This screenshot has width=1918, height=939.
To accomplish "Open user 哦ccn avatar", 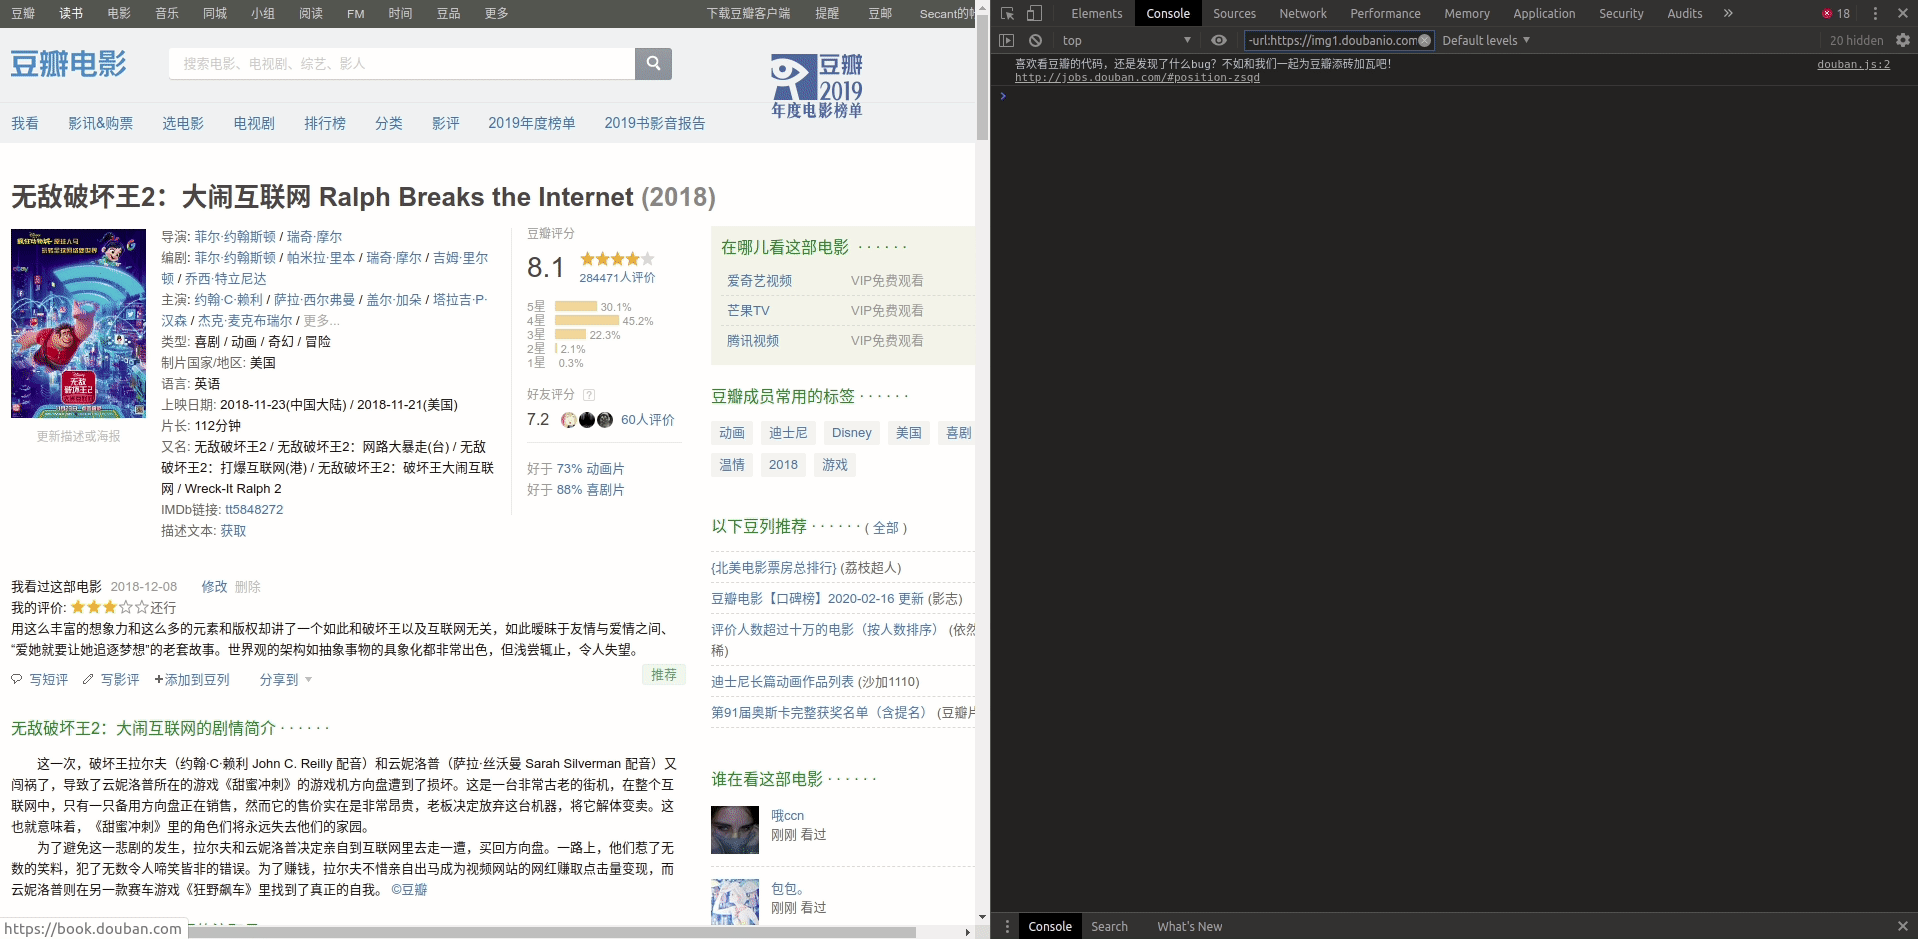I will coord(735,829).
